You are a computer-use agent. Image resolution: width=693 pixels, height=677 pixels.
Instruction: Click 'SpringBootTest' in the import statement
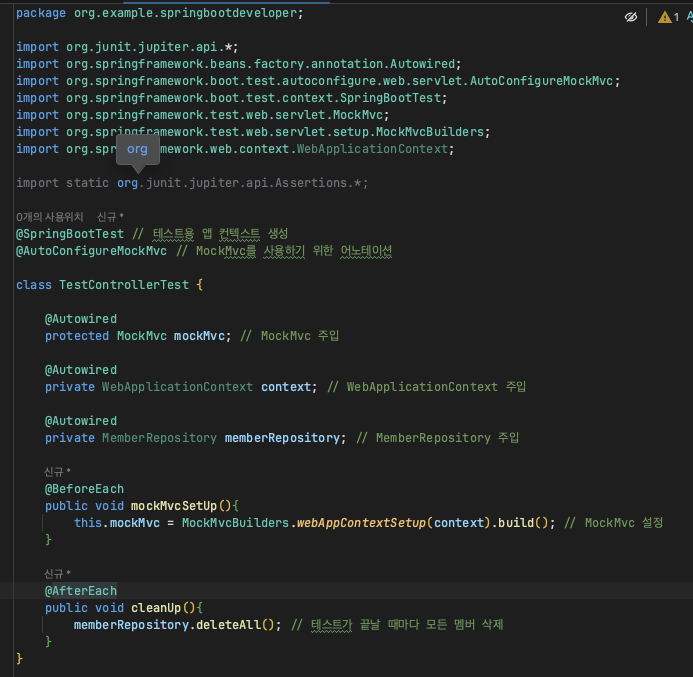point(391,98)
